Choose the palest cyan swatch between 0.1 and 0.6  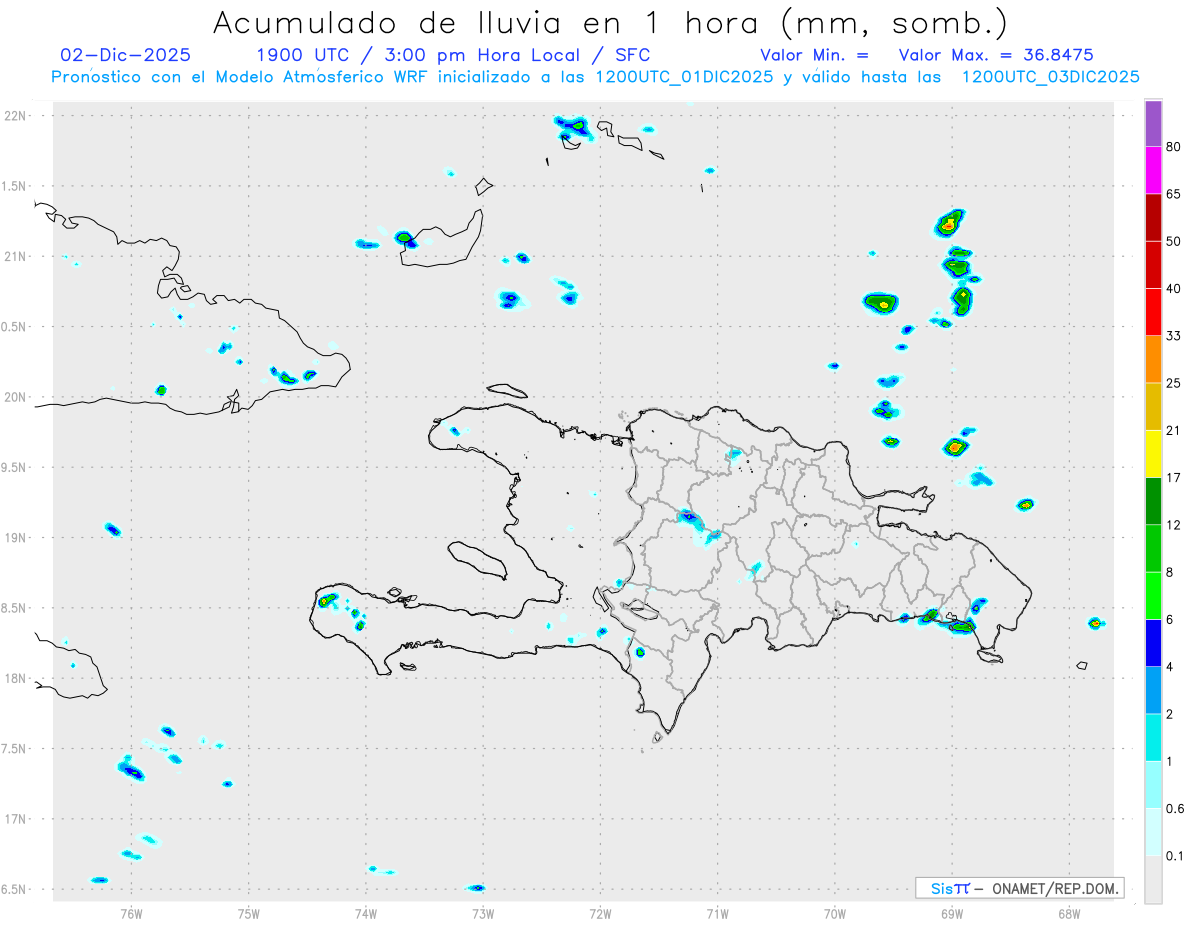[1153, 832]
